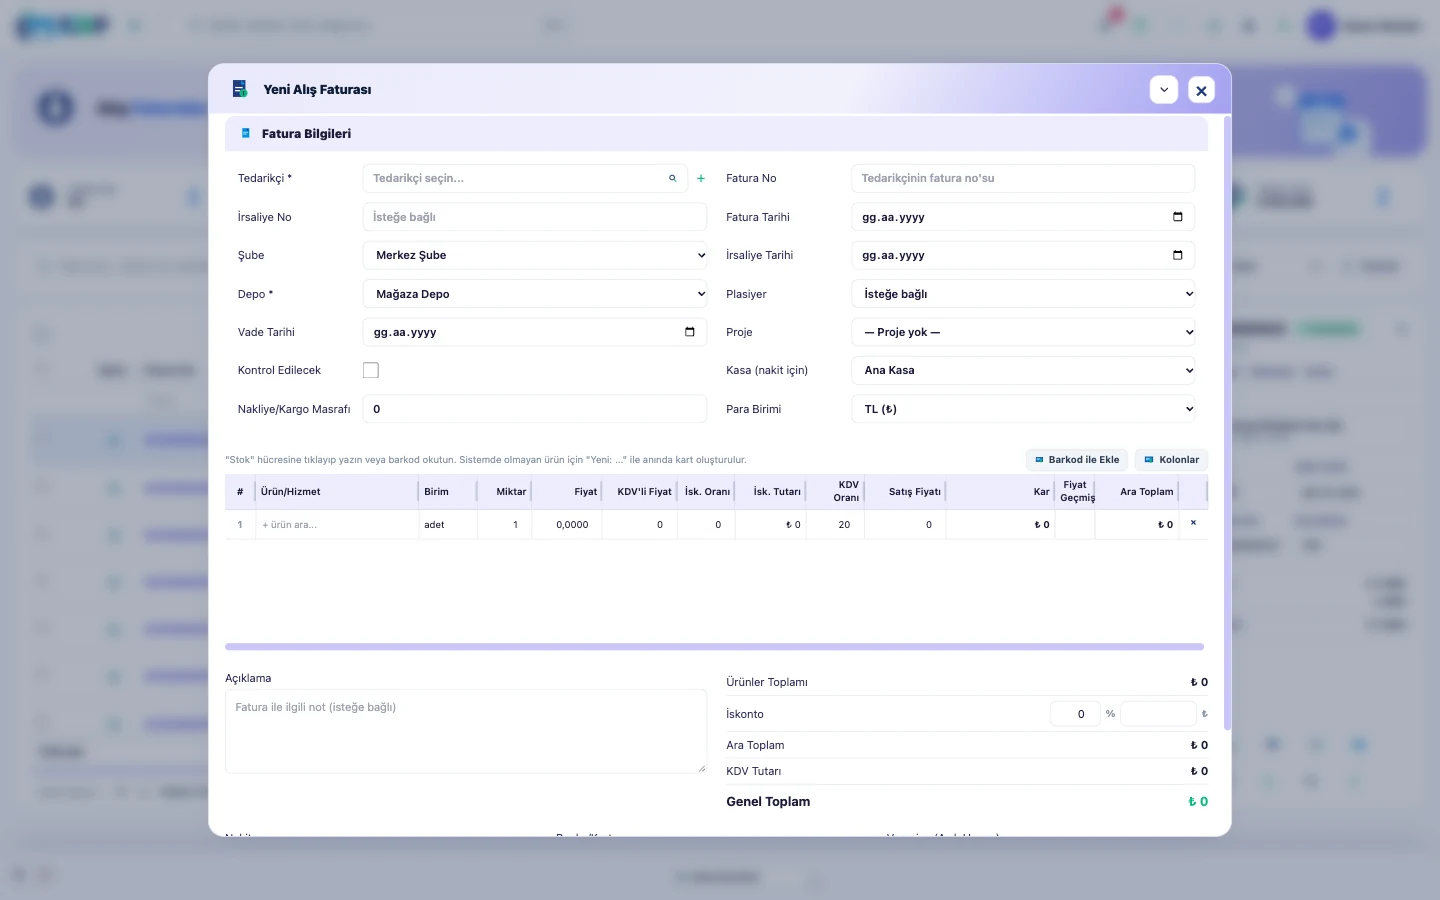
Task: Click the KDV Oranı cell showing 20
Action: click(x=836, y=525)
